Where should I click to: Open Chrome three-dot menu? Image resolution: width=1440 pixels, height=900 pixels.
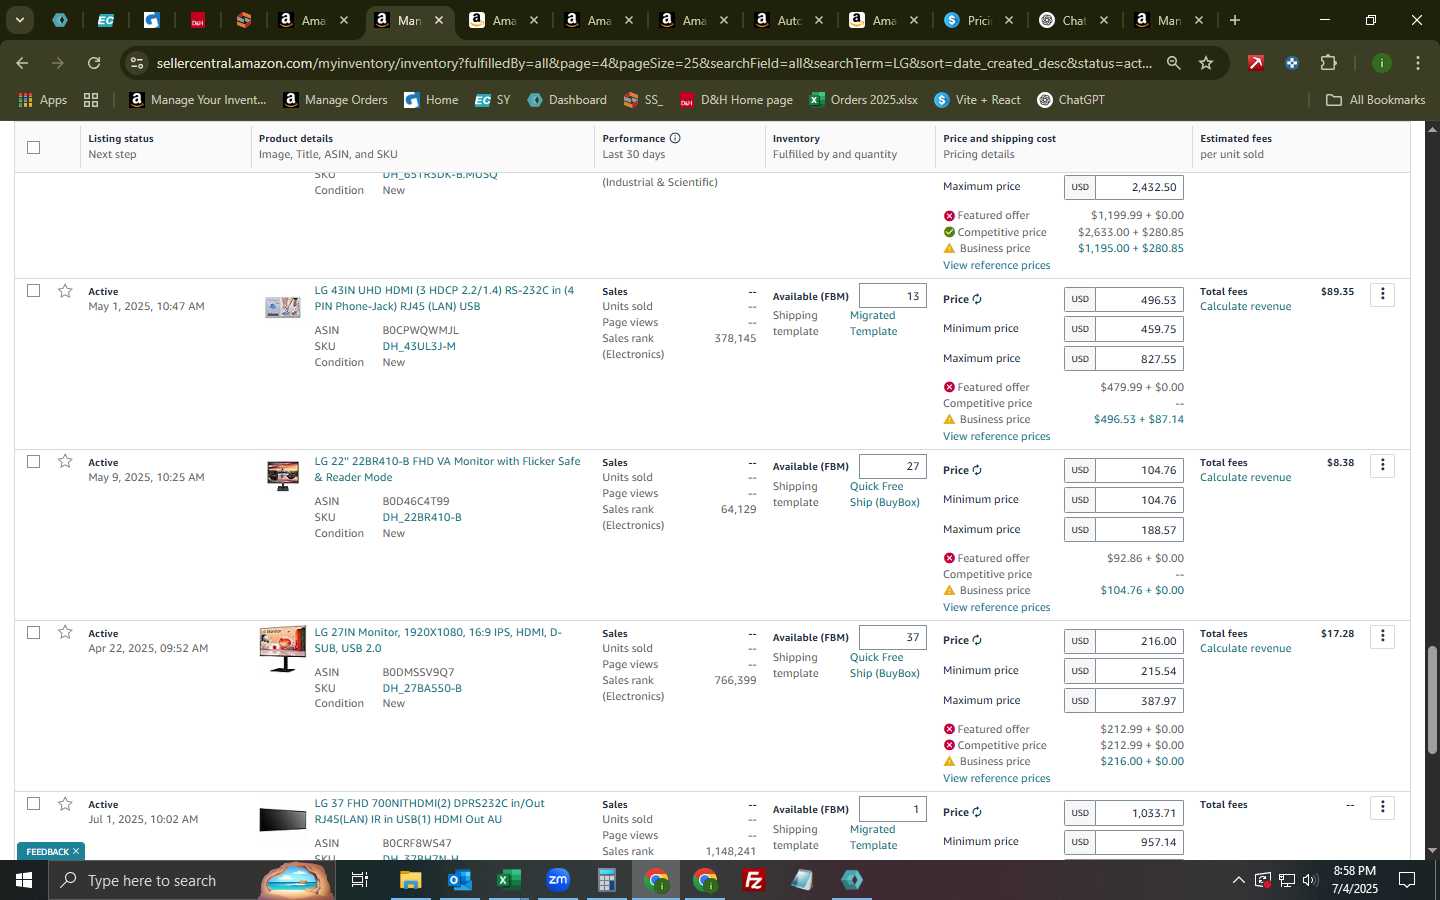click(1417, 63)
